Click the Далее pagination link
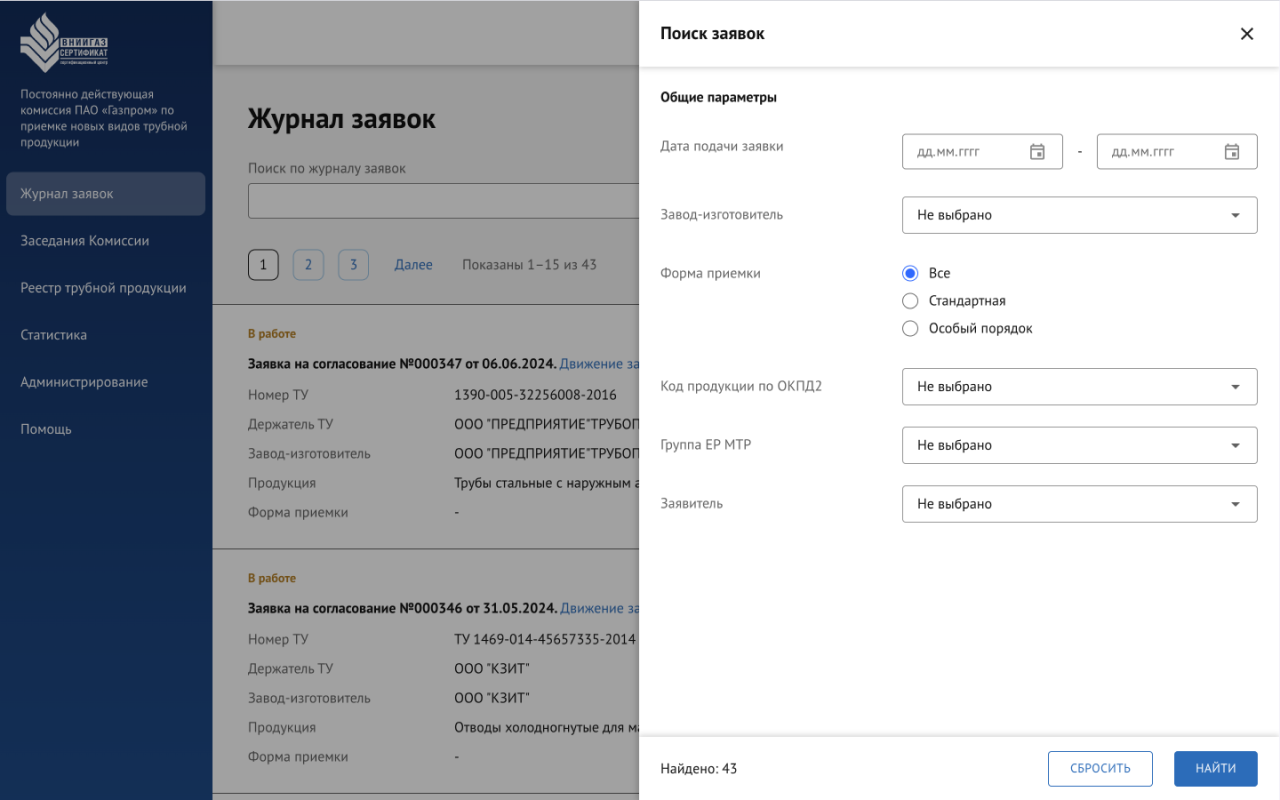Image resolution: width=1280 pixels, height=800 pixels. click(x=413, y=265)
